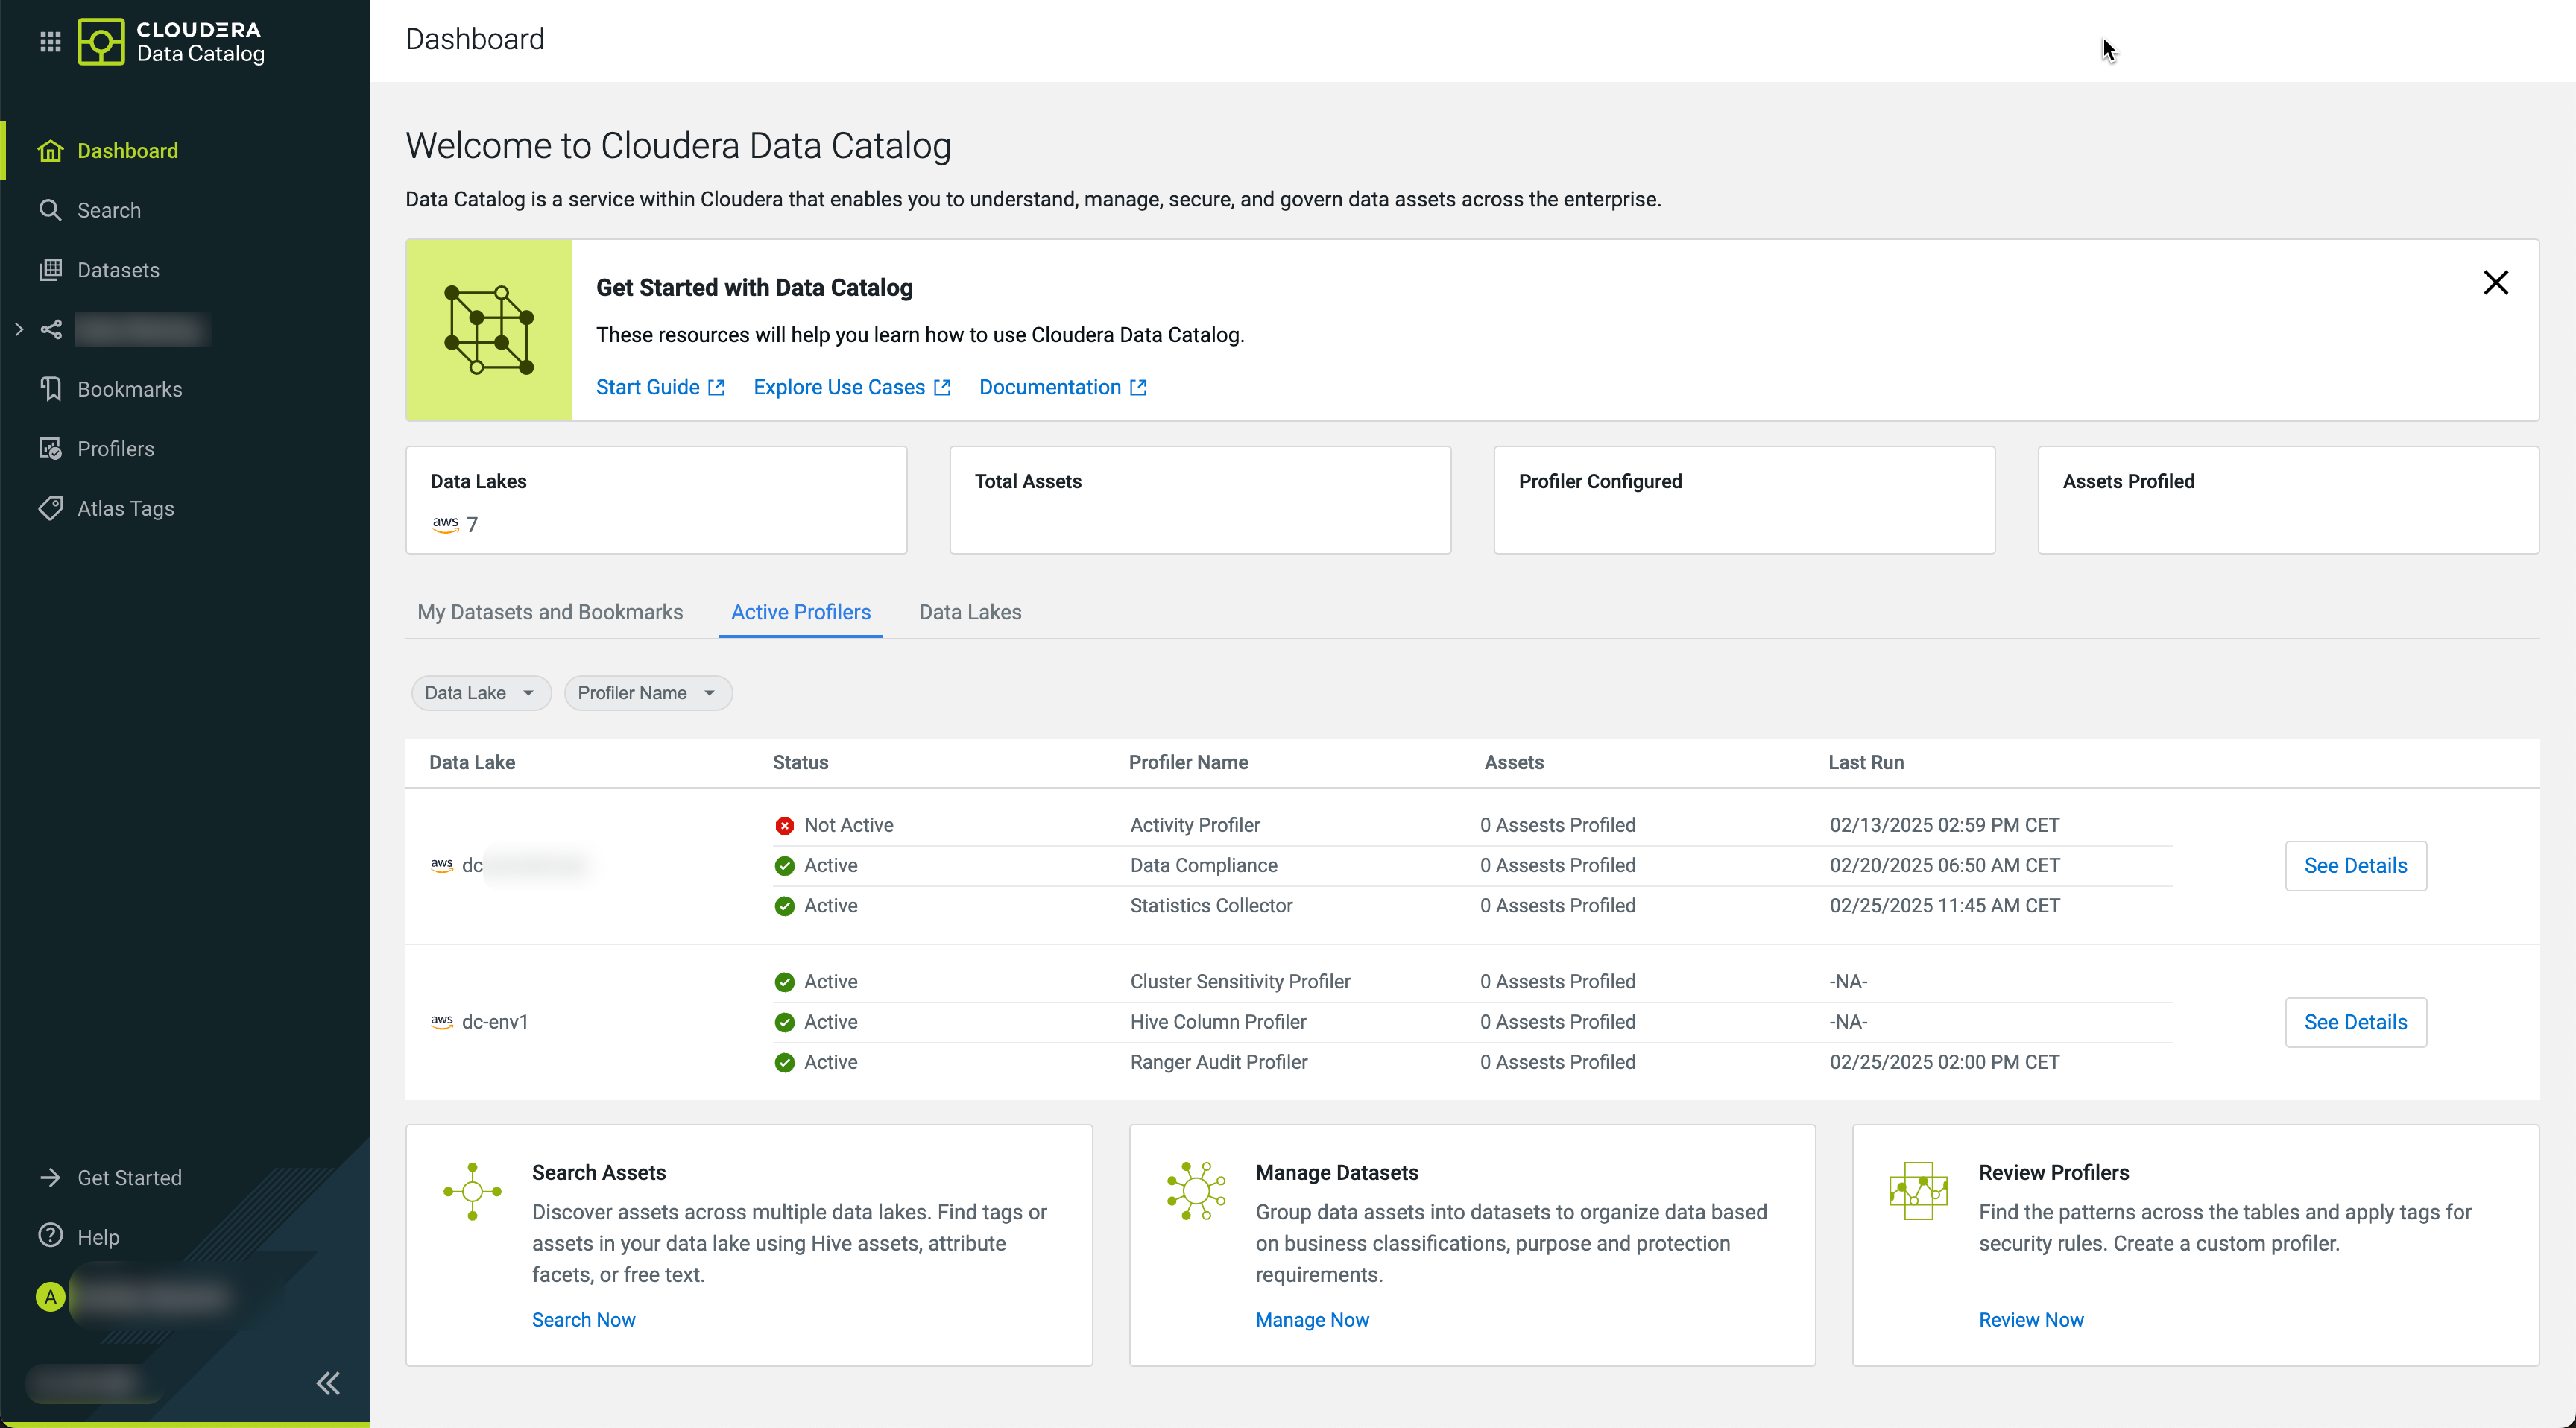Switch to the Data Lakes tab
Image resolution: width=2576 pixels, height=1428 pixels.
click(969, 612)
